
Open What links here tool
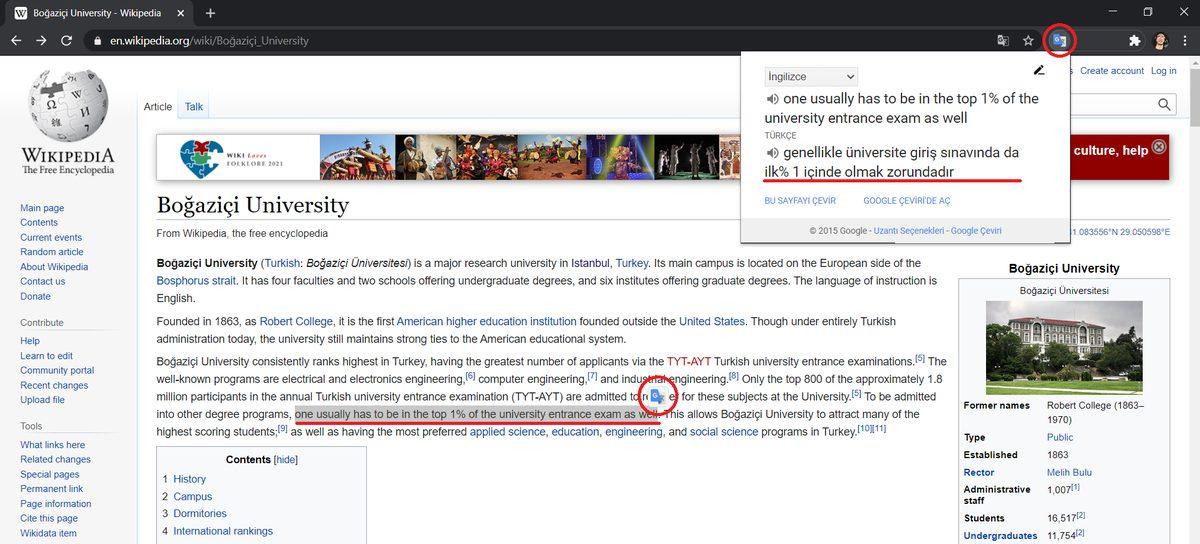coord(52,445)
